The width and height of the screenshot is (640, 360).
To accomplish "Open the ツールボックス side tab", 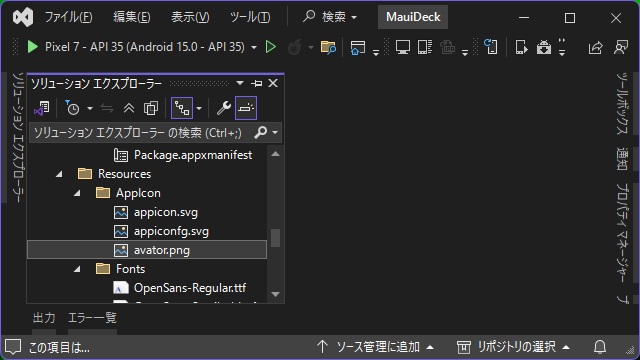I will [622, 104].
